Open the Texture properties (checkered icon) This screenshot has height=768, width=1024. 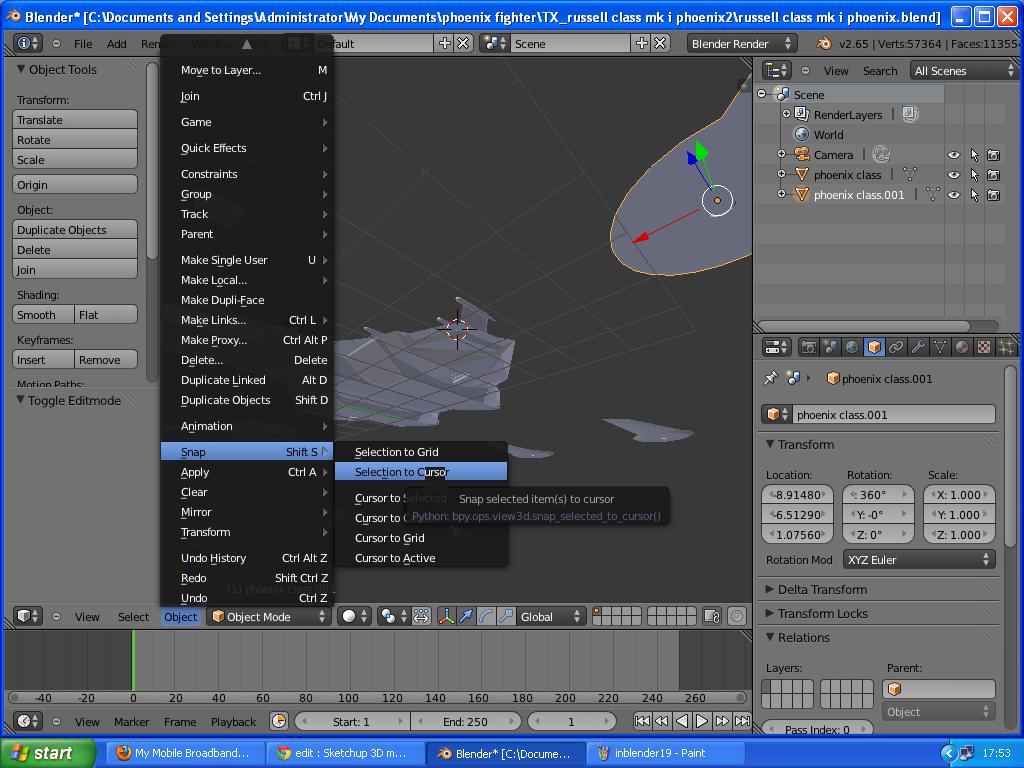982,346
